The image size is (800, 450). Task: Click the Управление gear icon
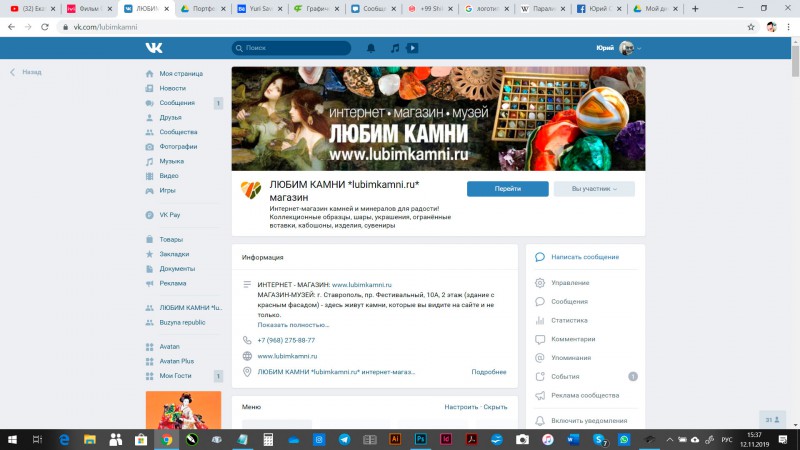[540, 283]
